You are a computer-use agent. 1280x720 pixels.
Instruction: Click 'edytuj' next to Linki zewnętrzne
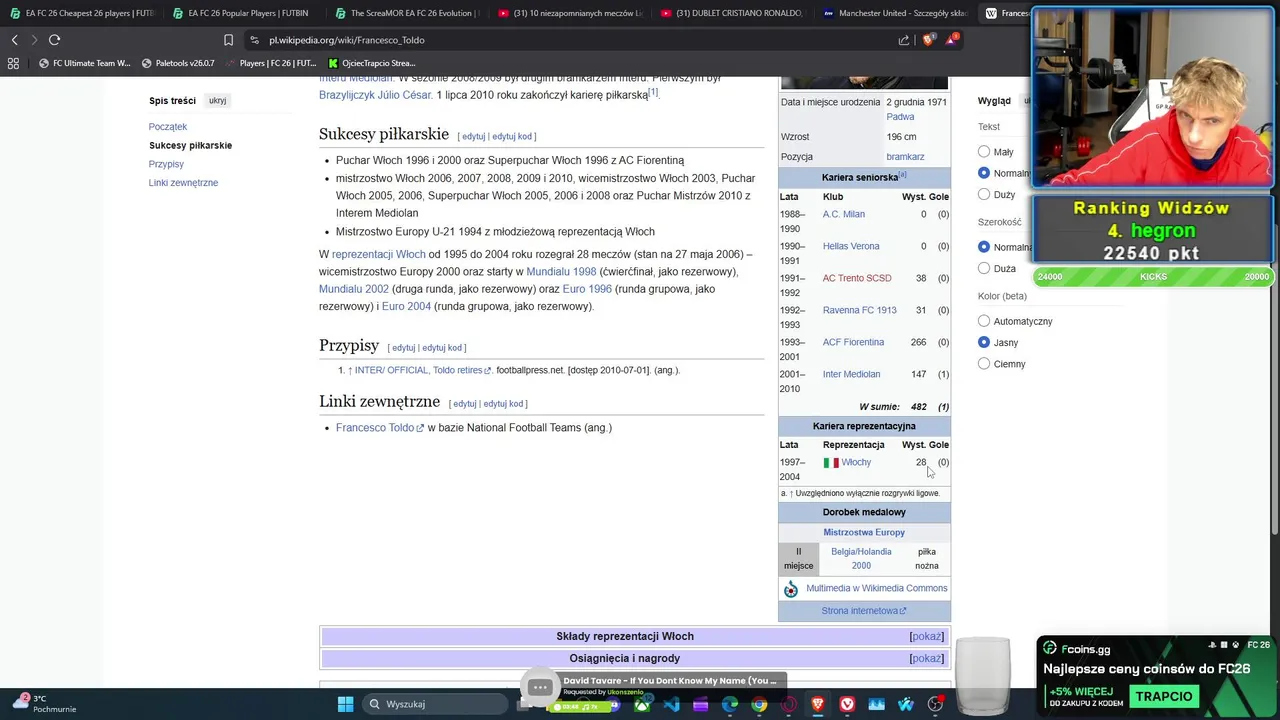click(x=464, y=404)
